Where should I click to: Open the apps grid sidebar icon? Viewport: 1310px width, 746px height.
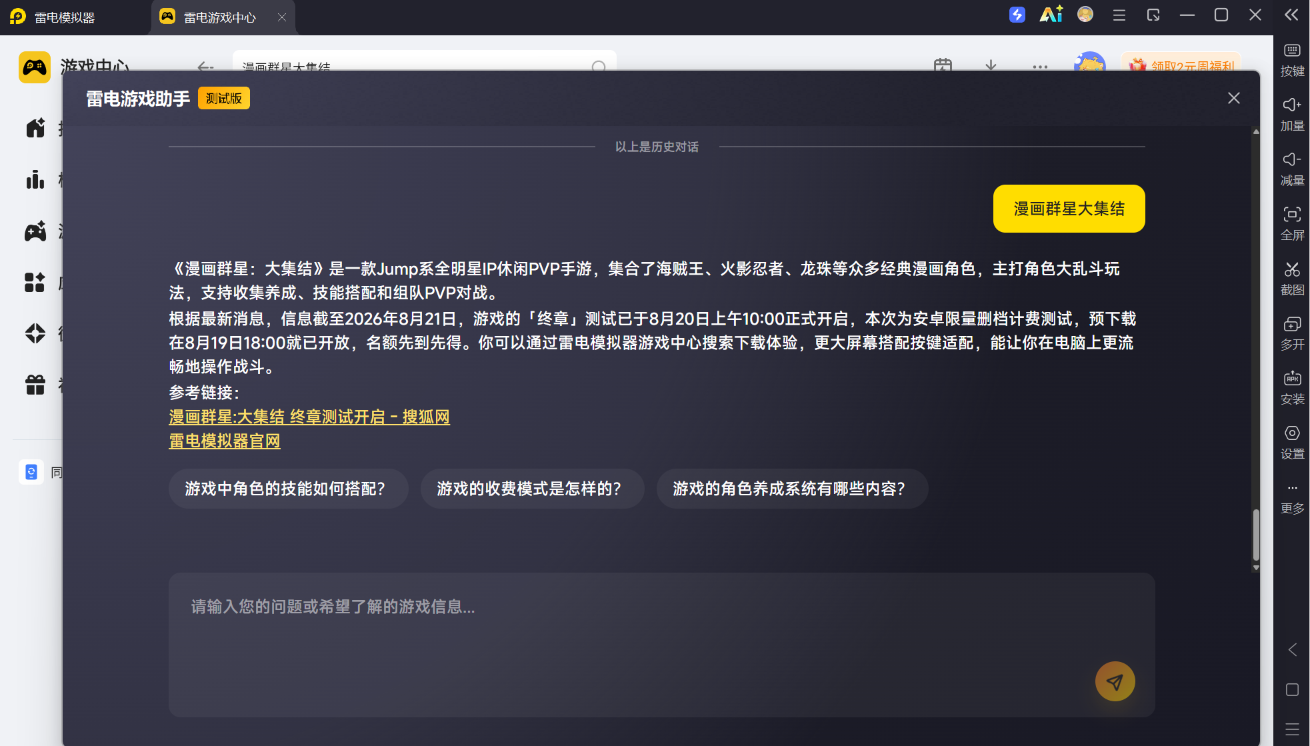36,282
